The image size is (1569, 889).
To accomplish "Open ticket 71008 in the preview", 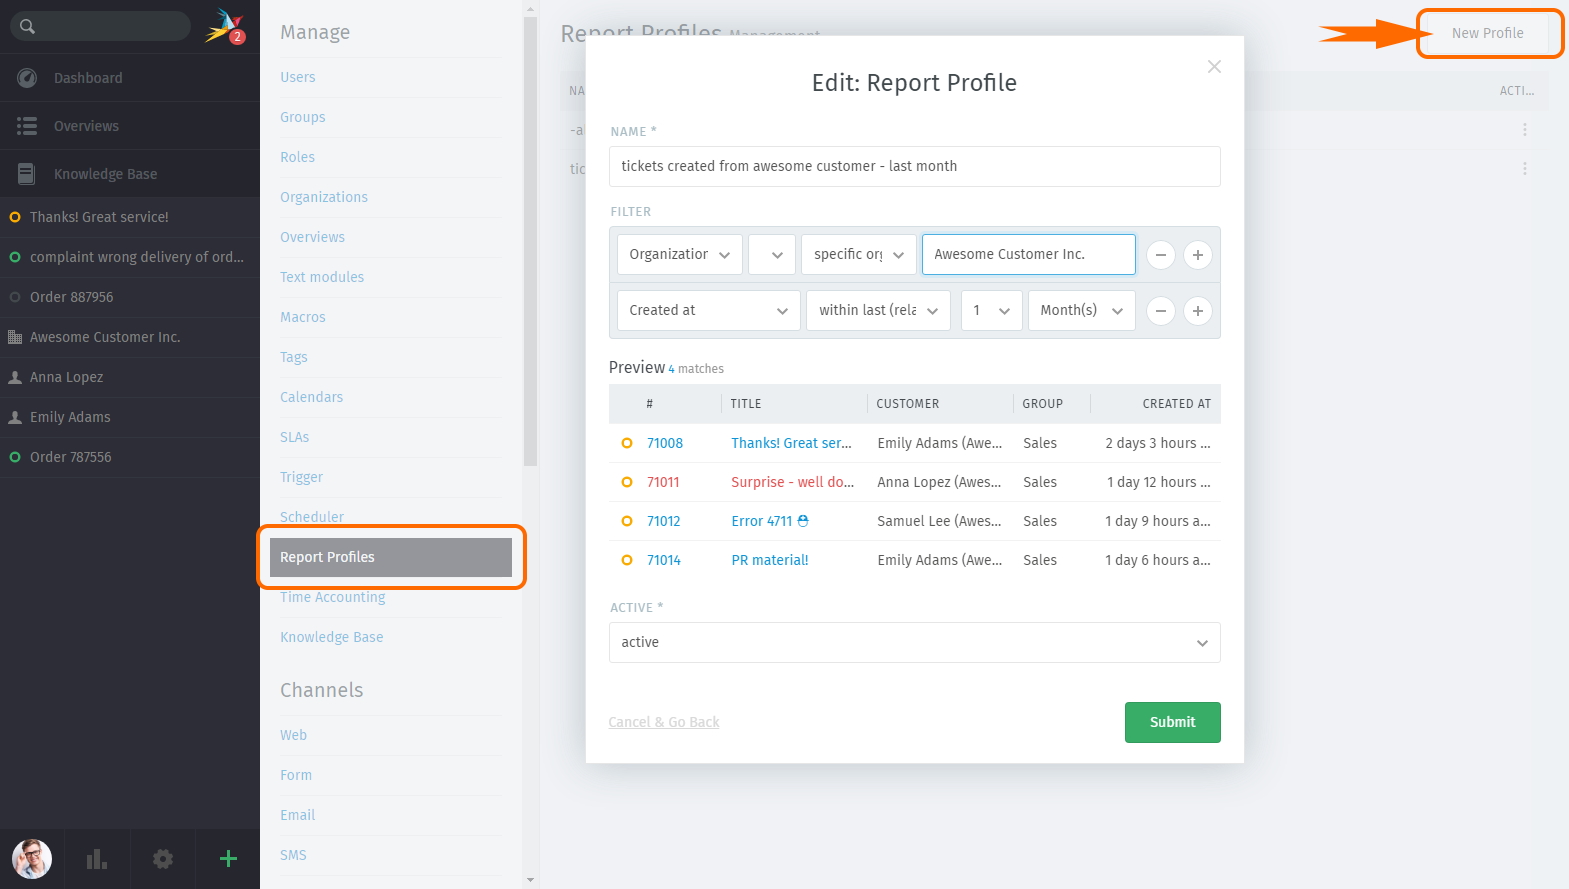I will click(x=665, y=443).
